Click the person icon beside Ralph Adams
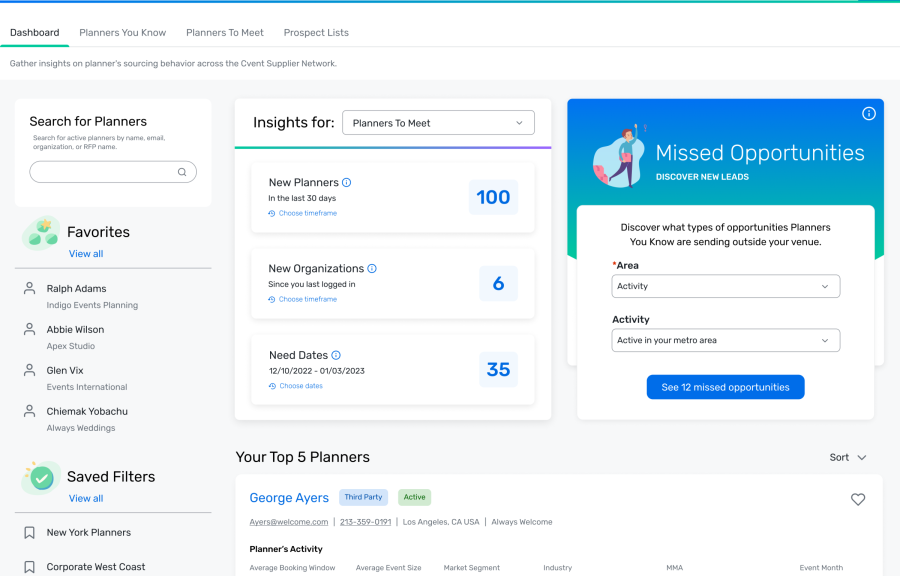This screenshot has width=900, height=576. pyautogui.click(x=28, y=286)
